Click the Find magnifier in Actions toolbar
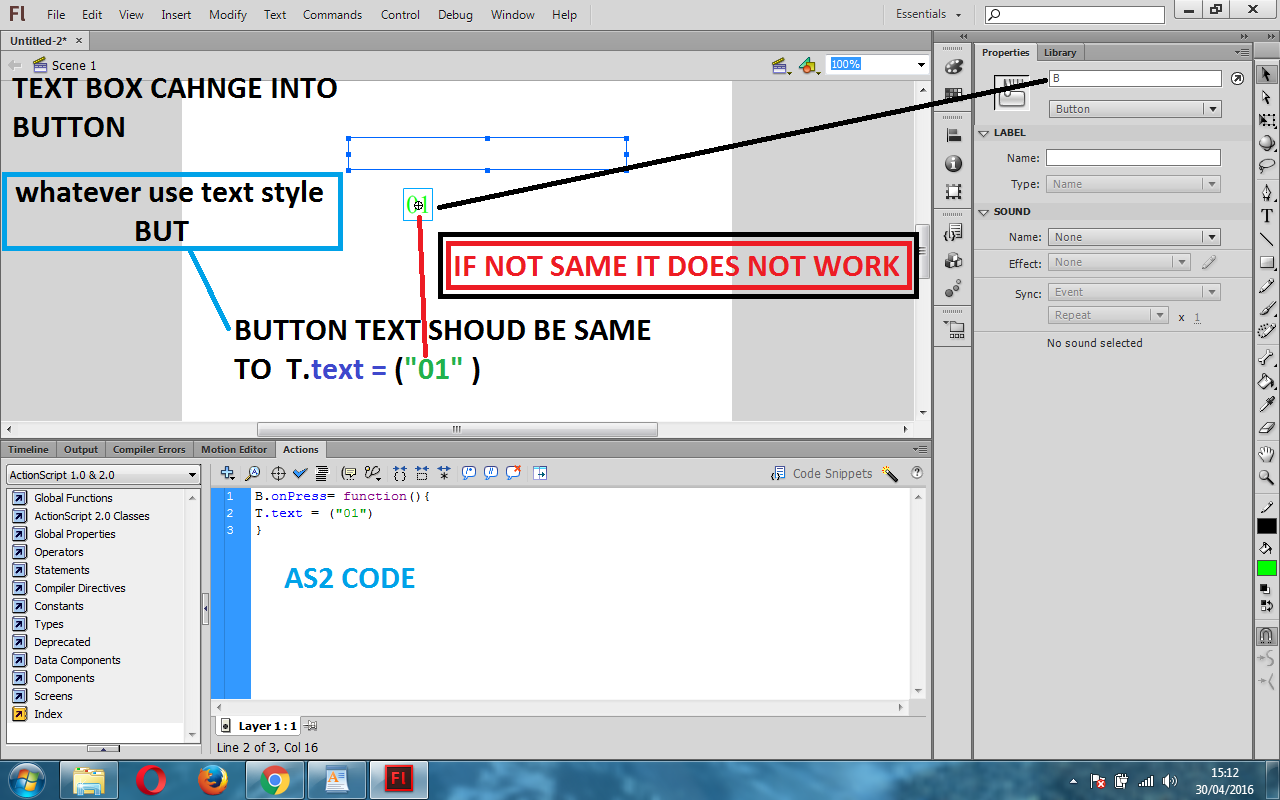Image resolution: width=1280 pixels, height=800 pixels. click(x=253, y=473)
